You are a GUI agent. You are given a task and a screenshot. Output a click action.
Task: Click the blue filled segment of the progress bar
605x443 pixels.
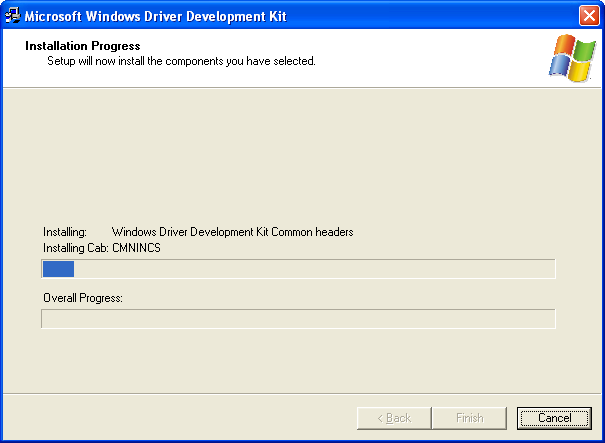[x=58, y=269]
